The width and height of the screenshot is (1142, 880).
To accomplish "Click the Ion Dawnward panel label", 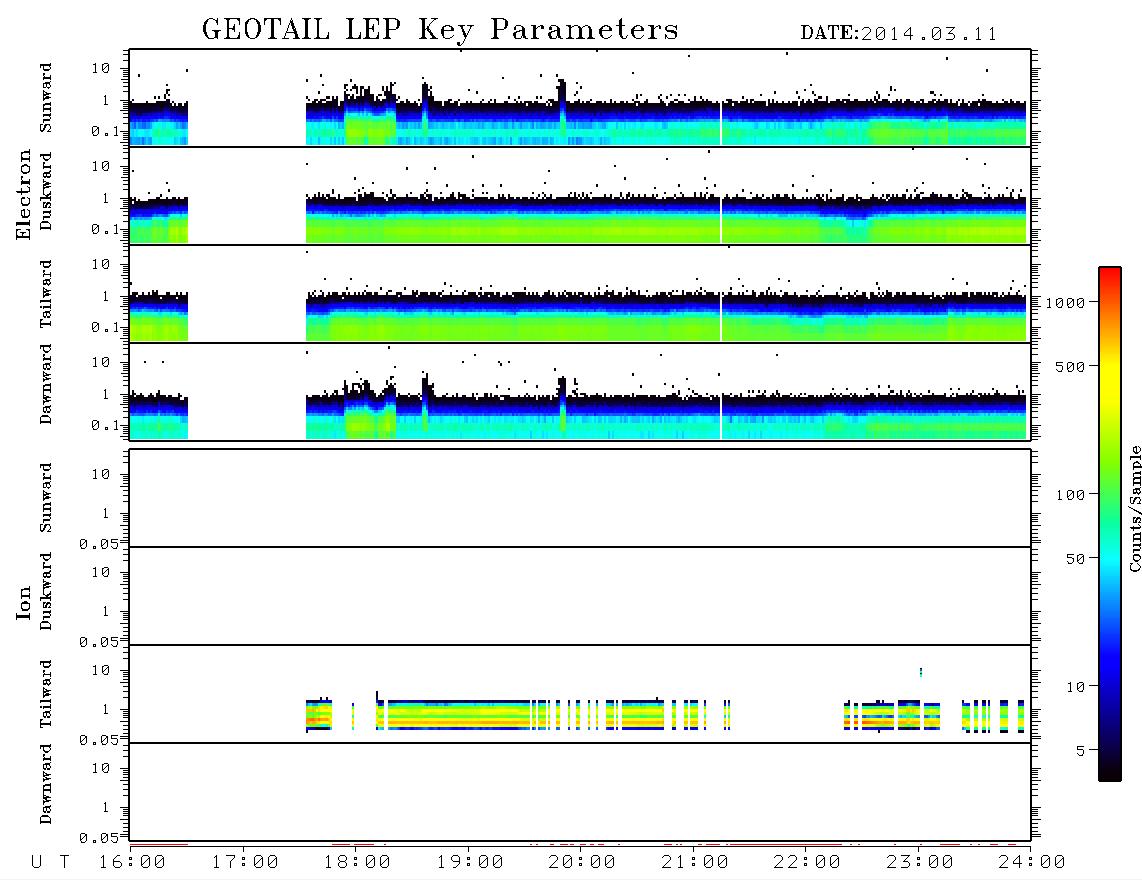I will pos(45,784).
